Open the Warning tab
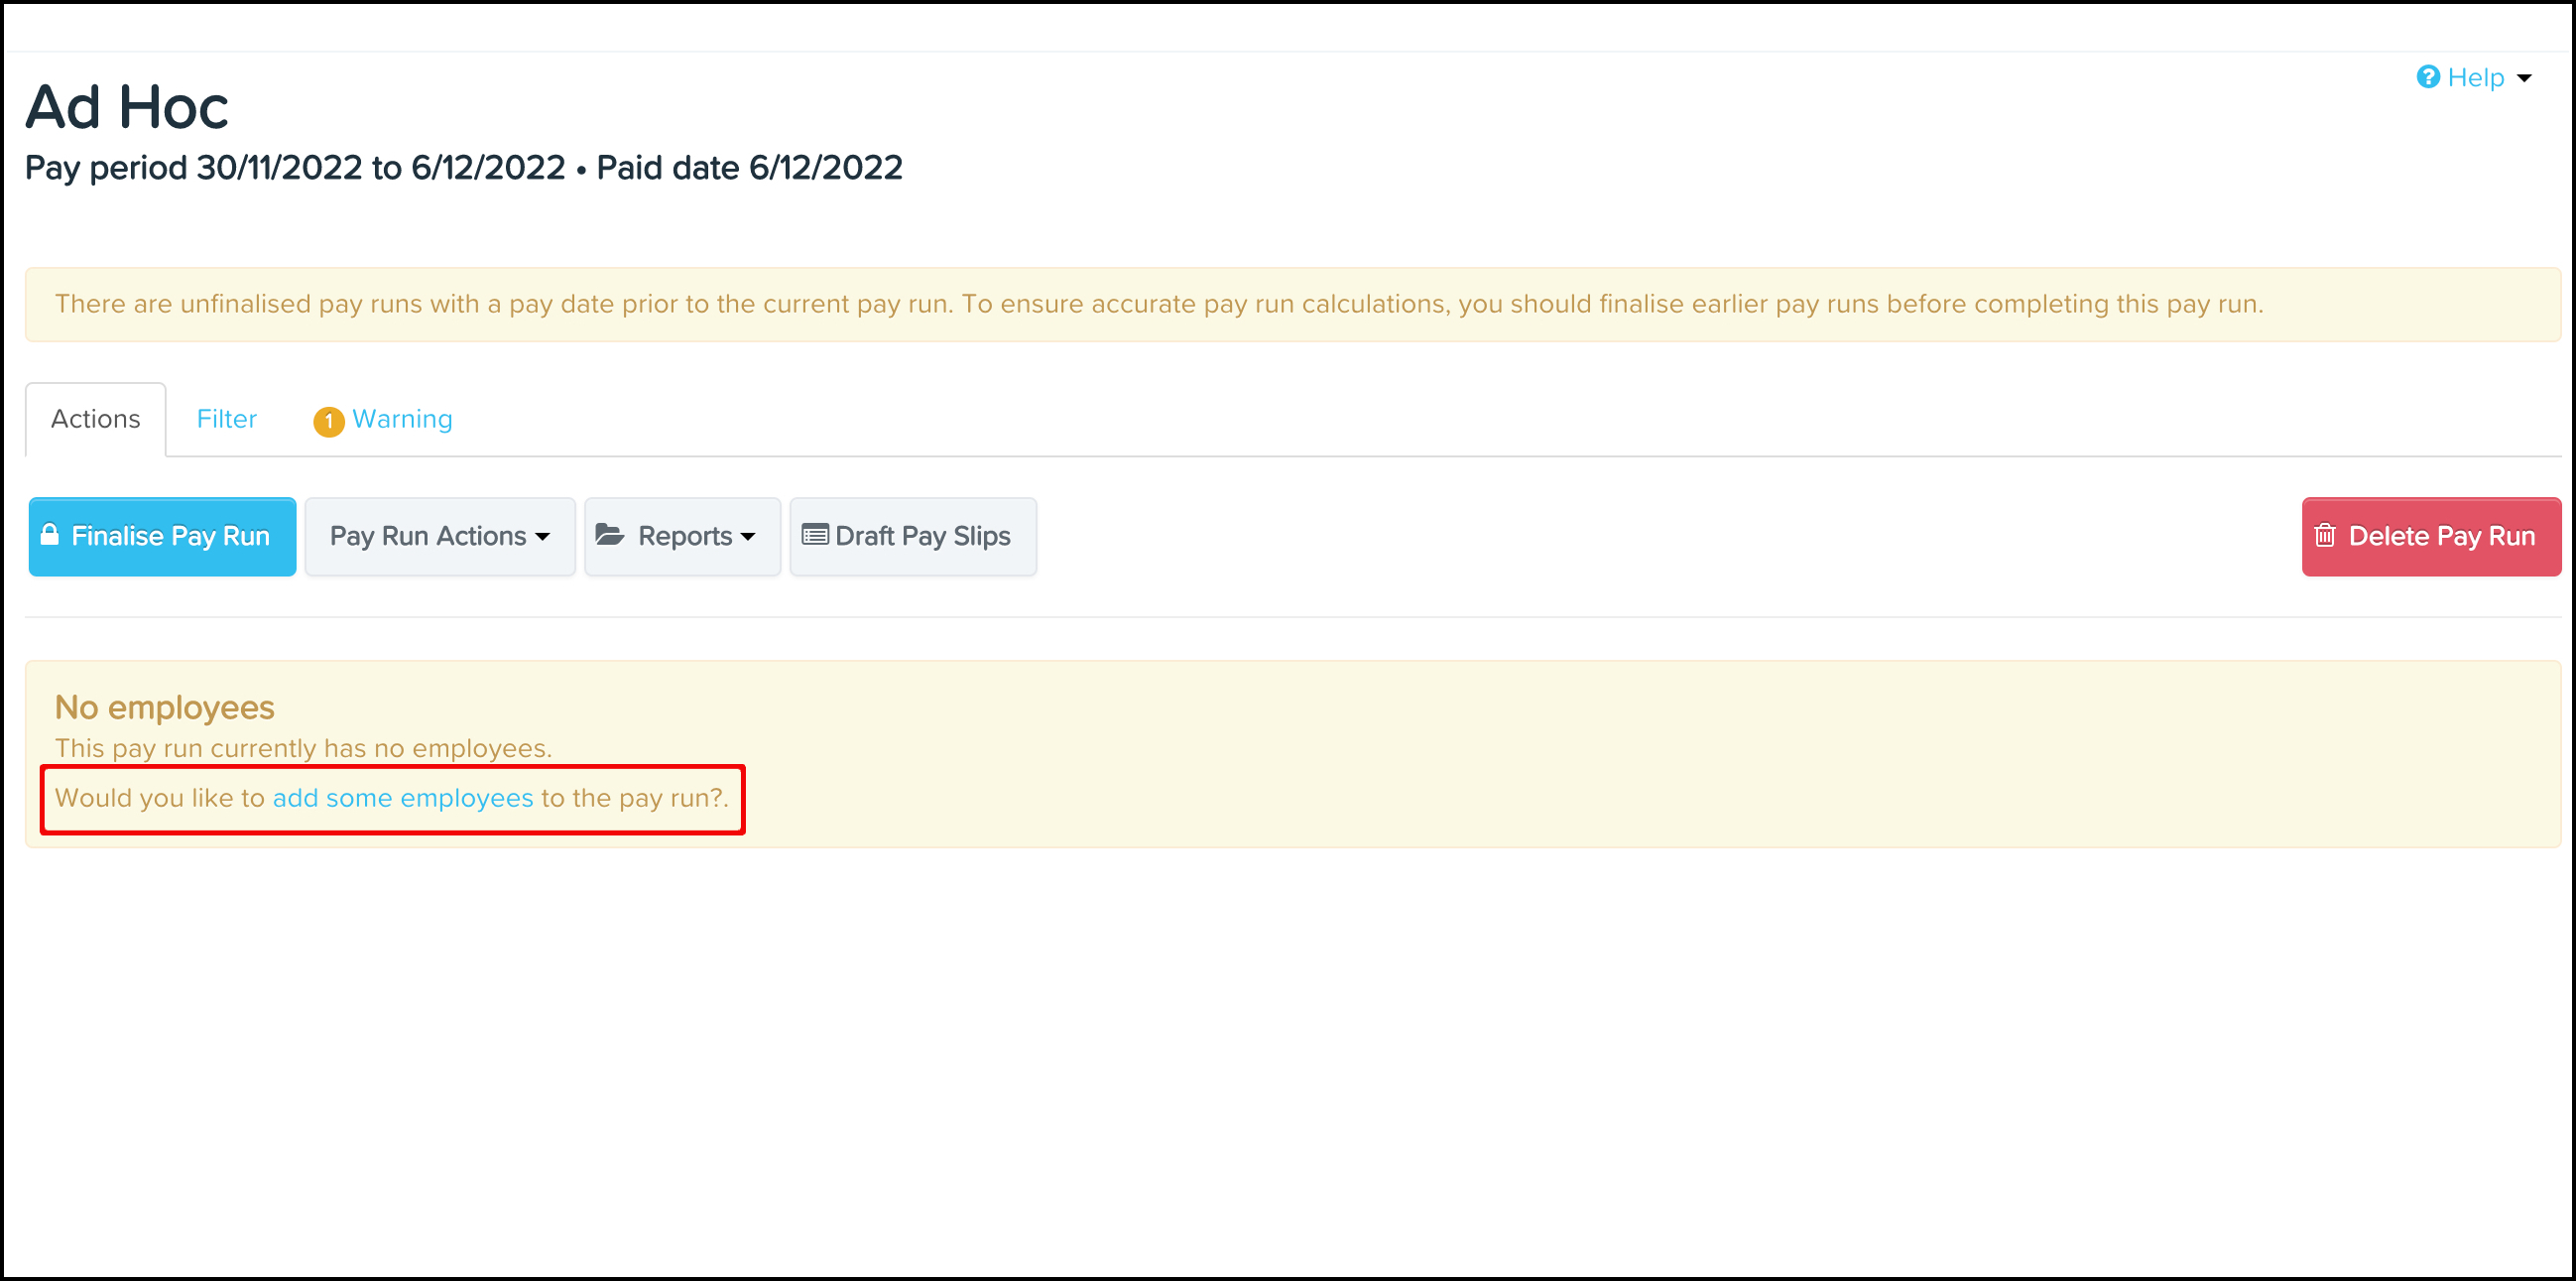 (x=383, y=419)
